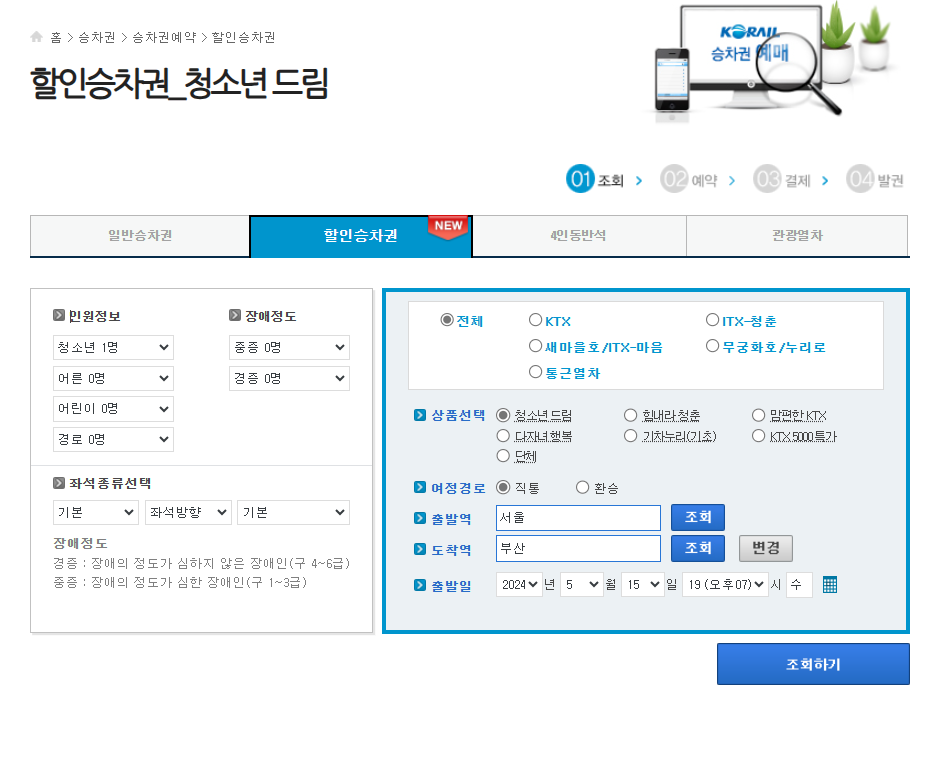Open the departure hour dropdown
Viewport: 931px width, 780px height.
pos(725,584)
